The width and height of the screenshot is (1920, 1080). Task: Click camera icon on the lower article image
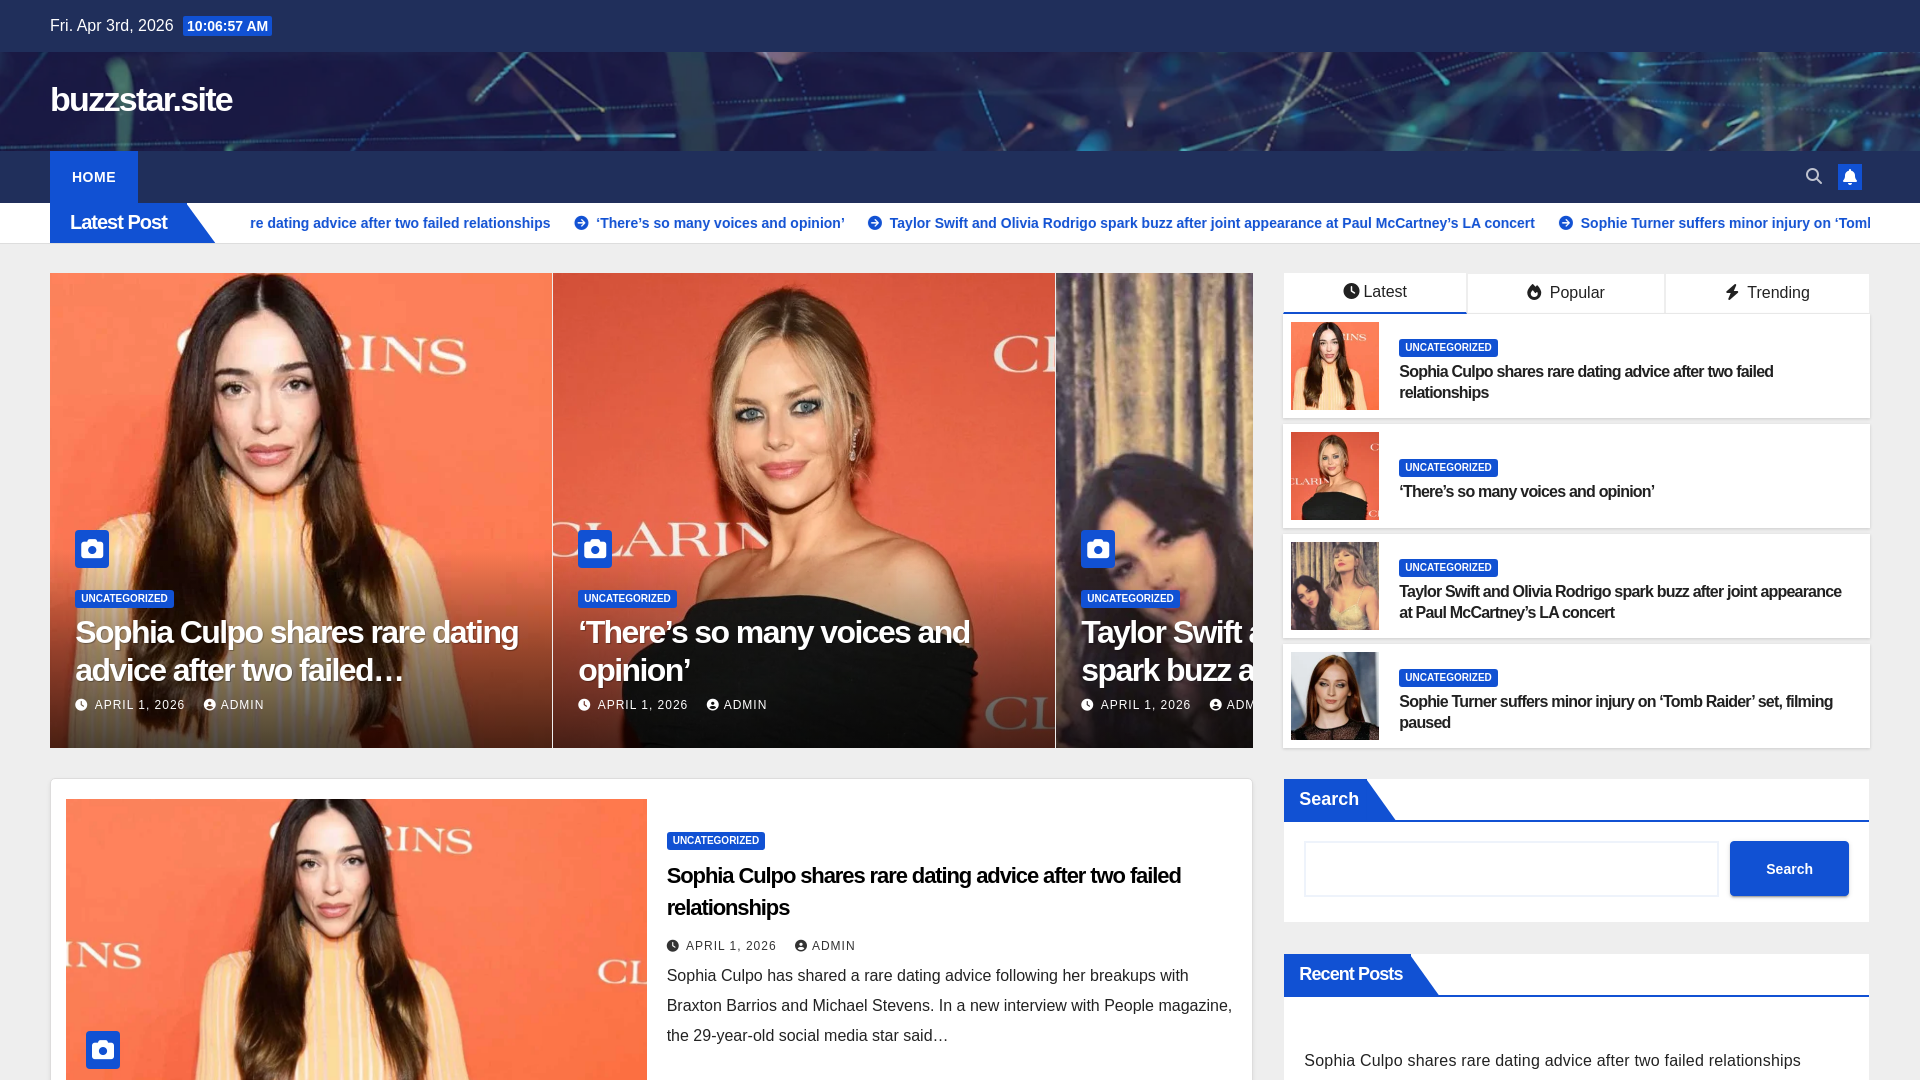(x=103, y=1050)
